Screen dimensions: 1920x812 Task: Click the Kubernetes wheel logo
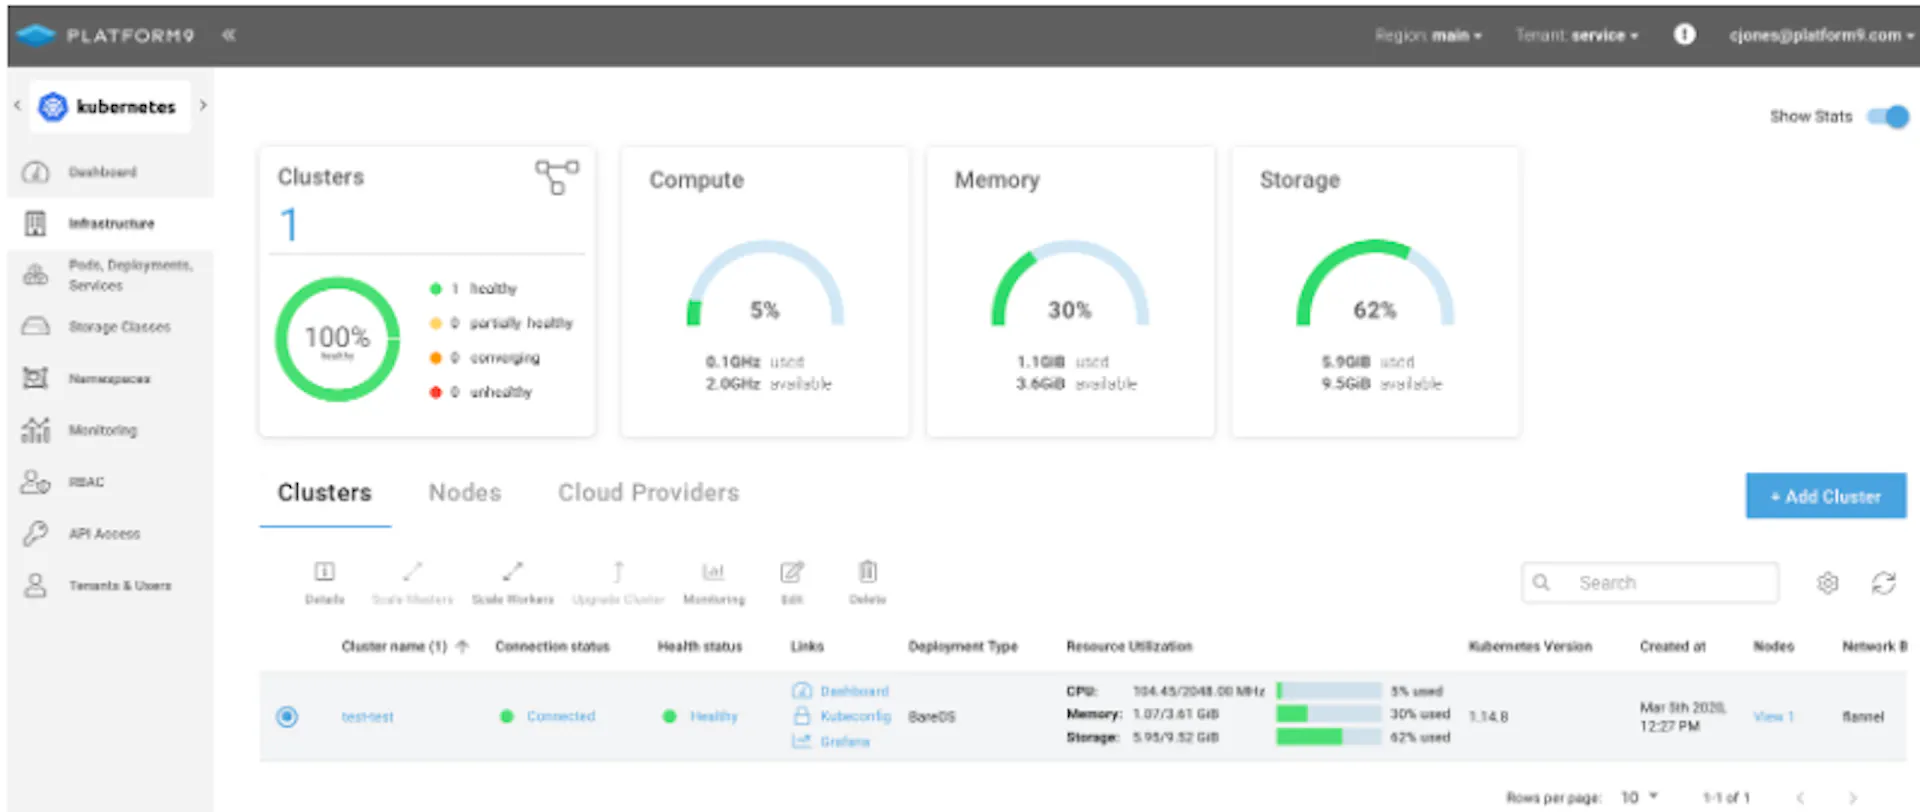(53, 106)
